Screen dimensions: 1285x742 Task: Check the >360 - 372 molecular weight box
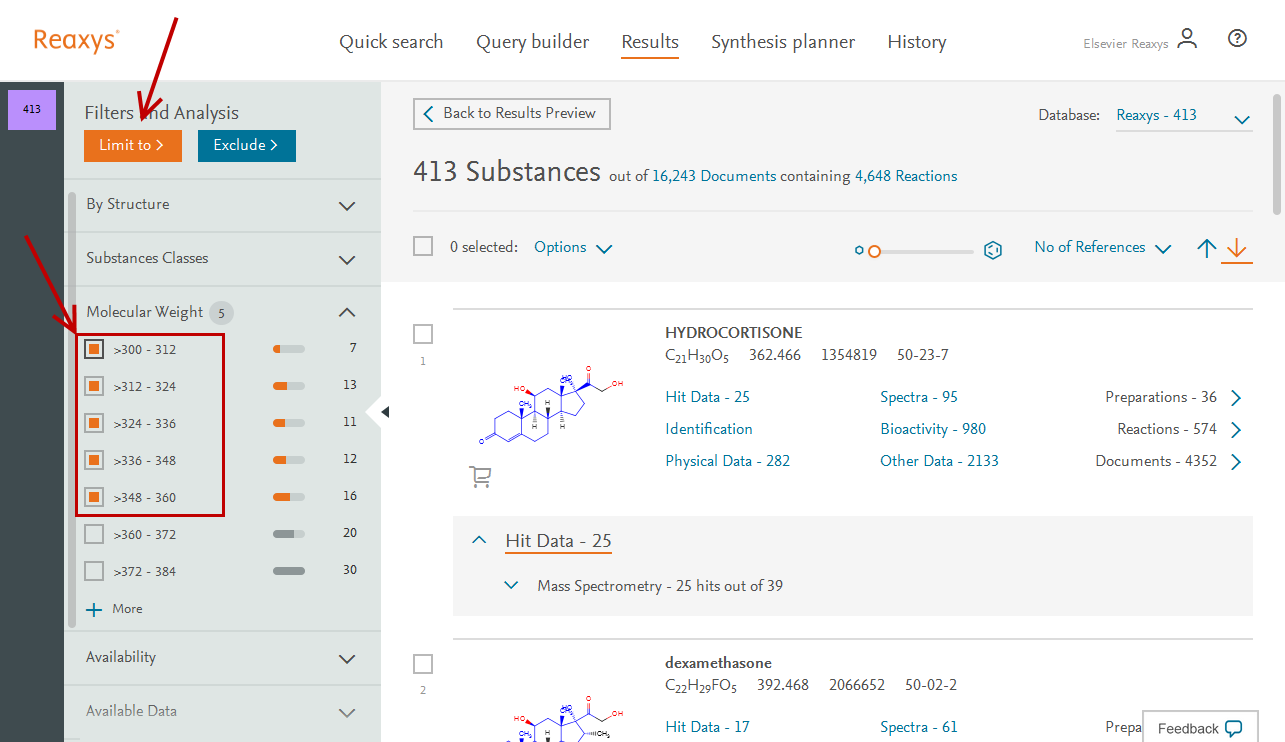(x=94, y=535)
